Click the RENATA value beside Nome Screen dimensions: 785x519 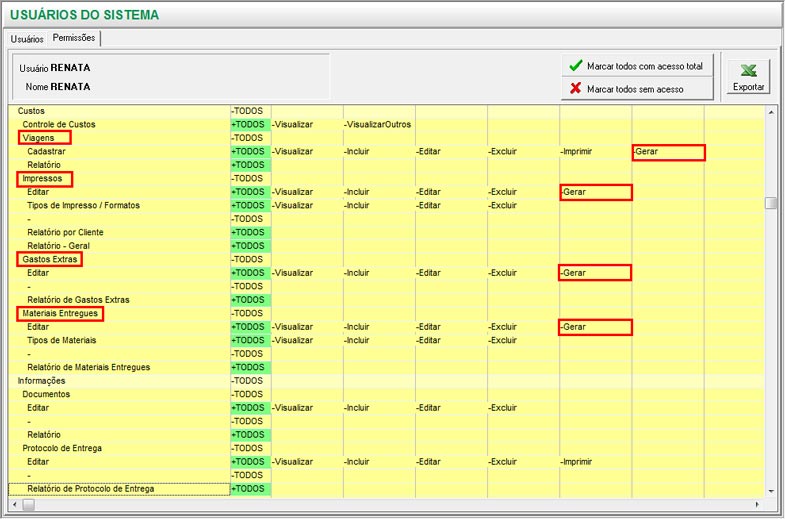click(x=71, y=87)
